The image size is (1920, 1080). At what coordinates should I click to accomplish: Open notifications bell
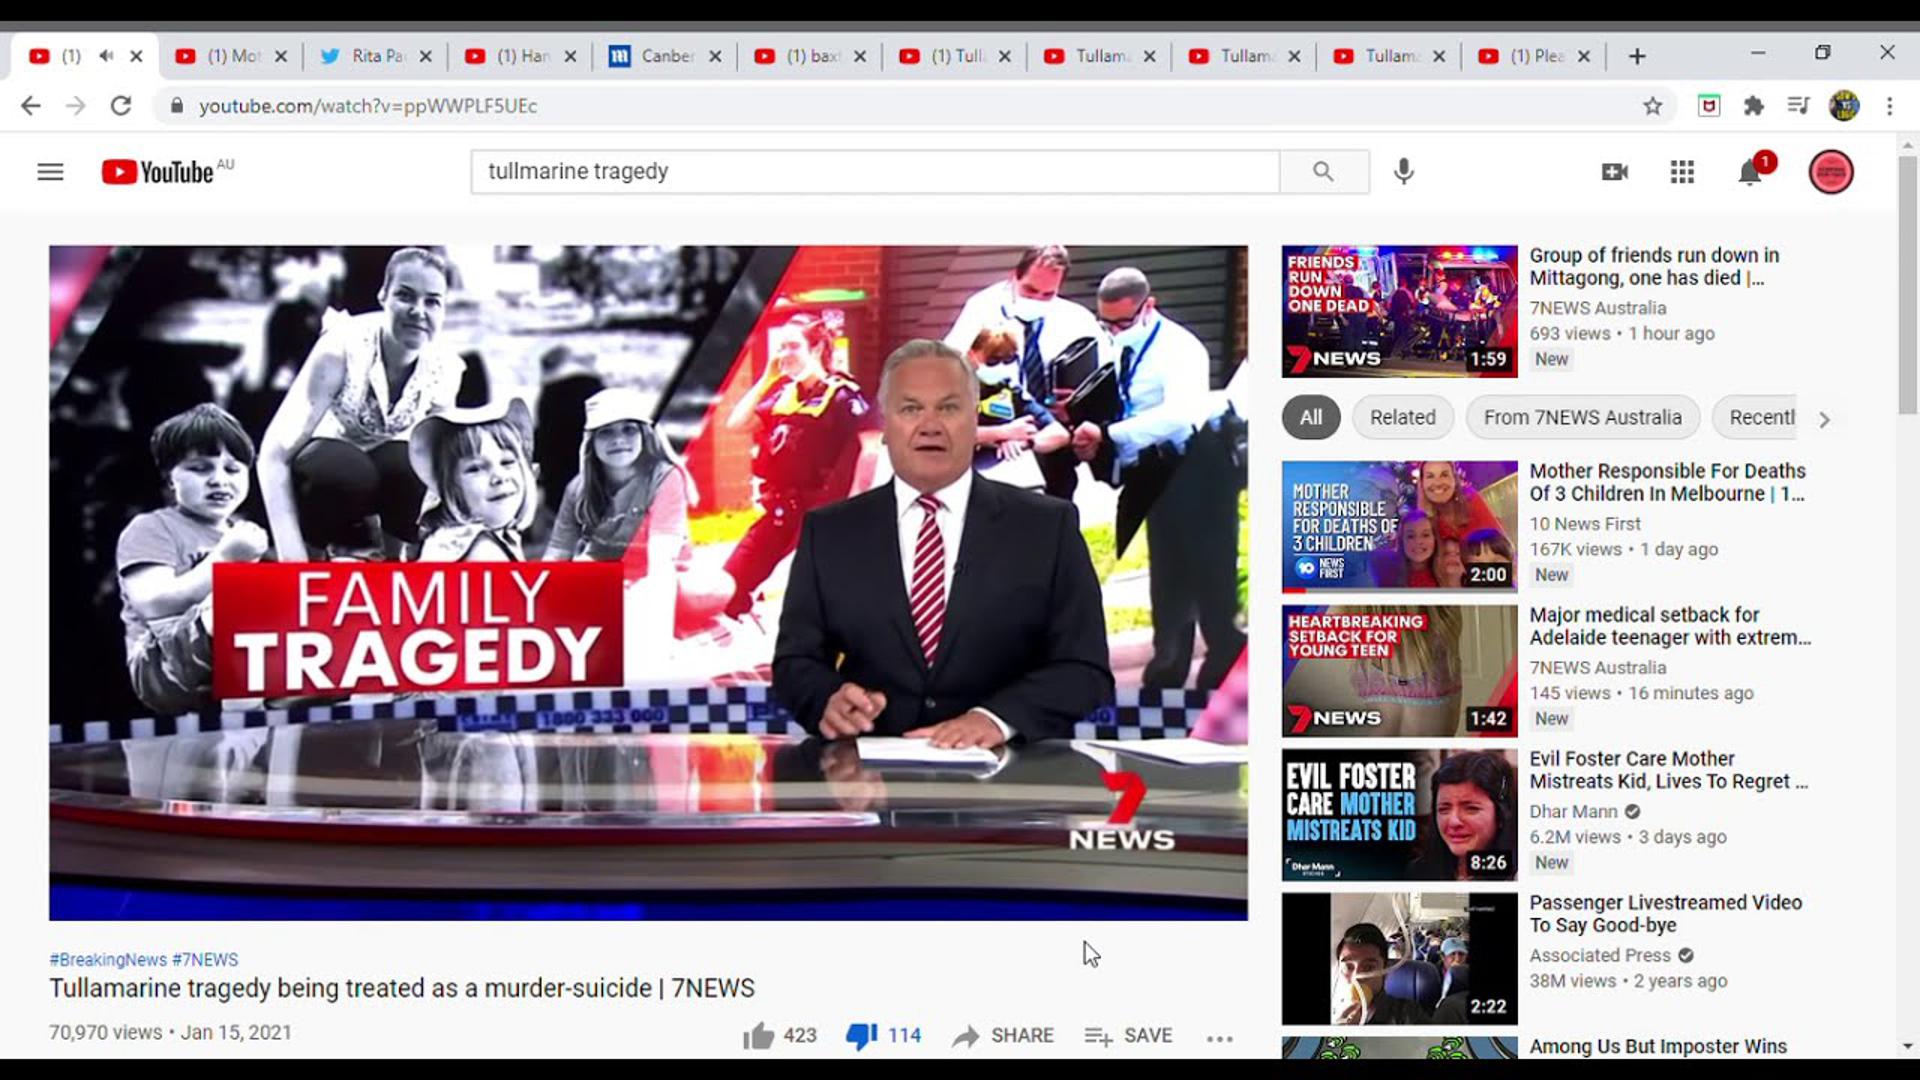(x=1749, y=172)
